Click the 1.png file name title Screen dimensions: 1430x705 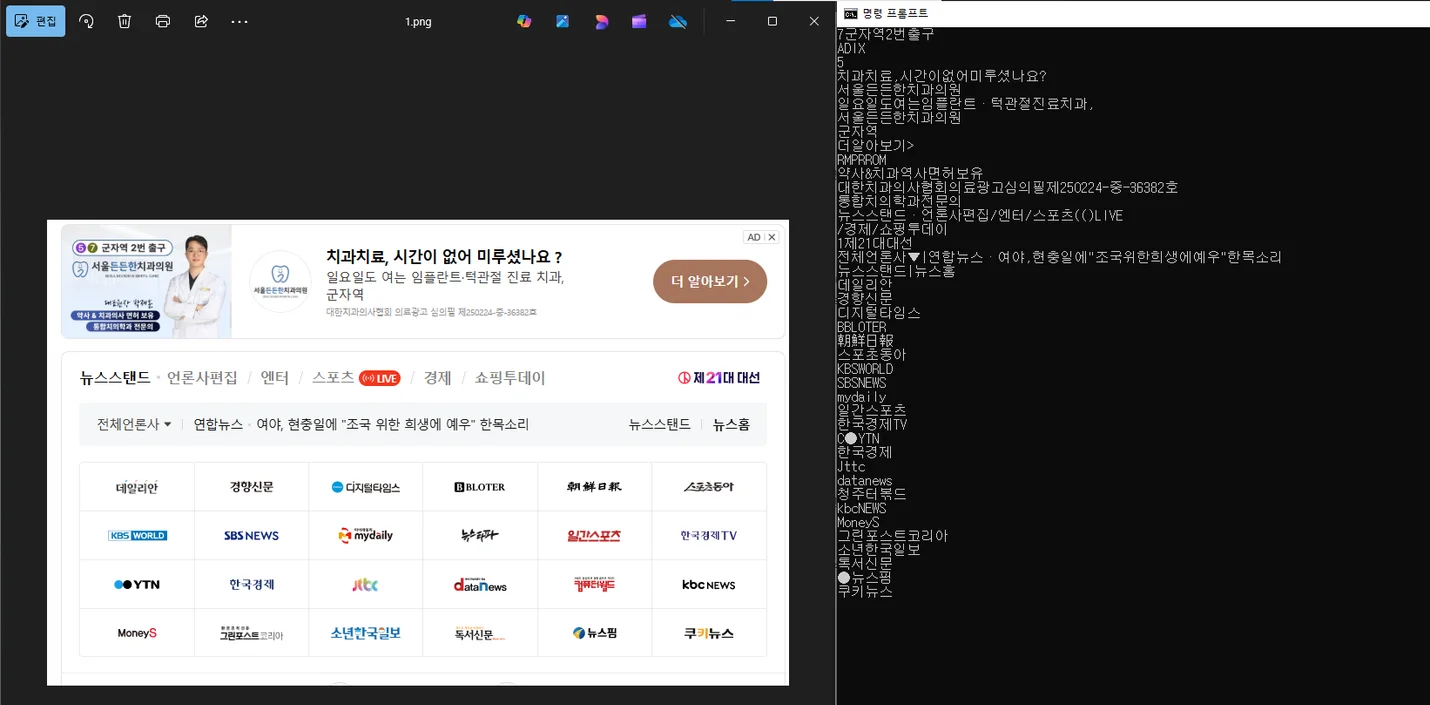[418, 21]
